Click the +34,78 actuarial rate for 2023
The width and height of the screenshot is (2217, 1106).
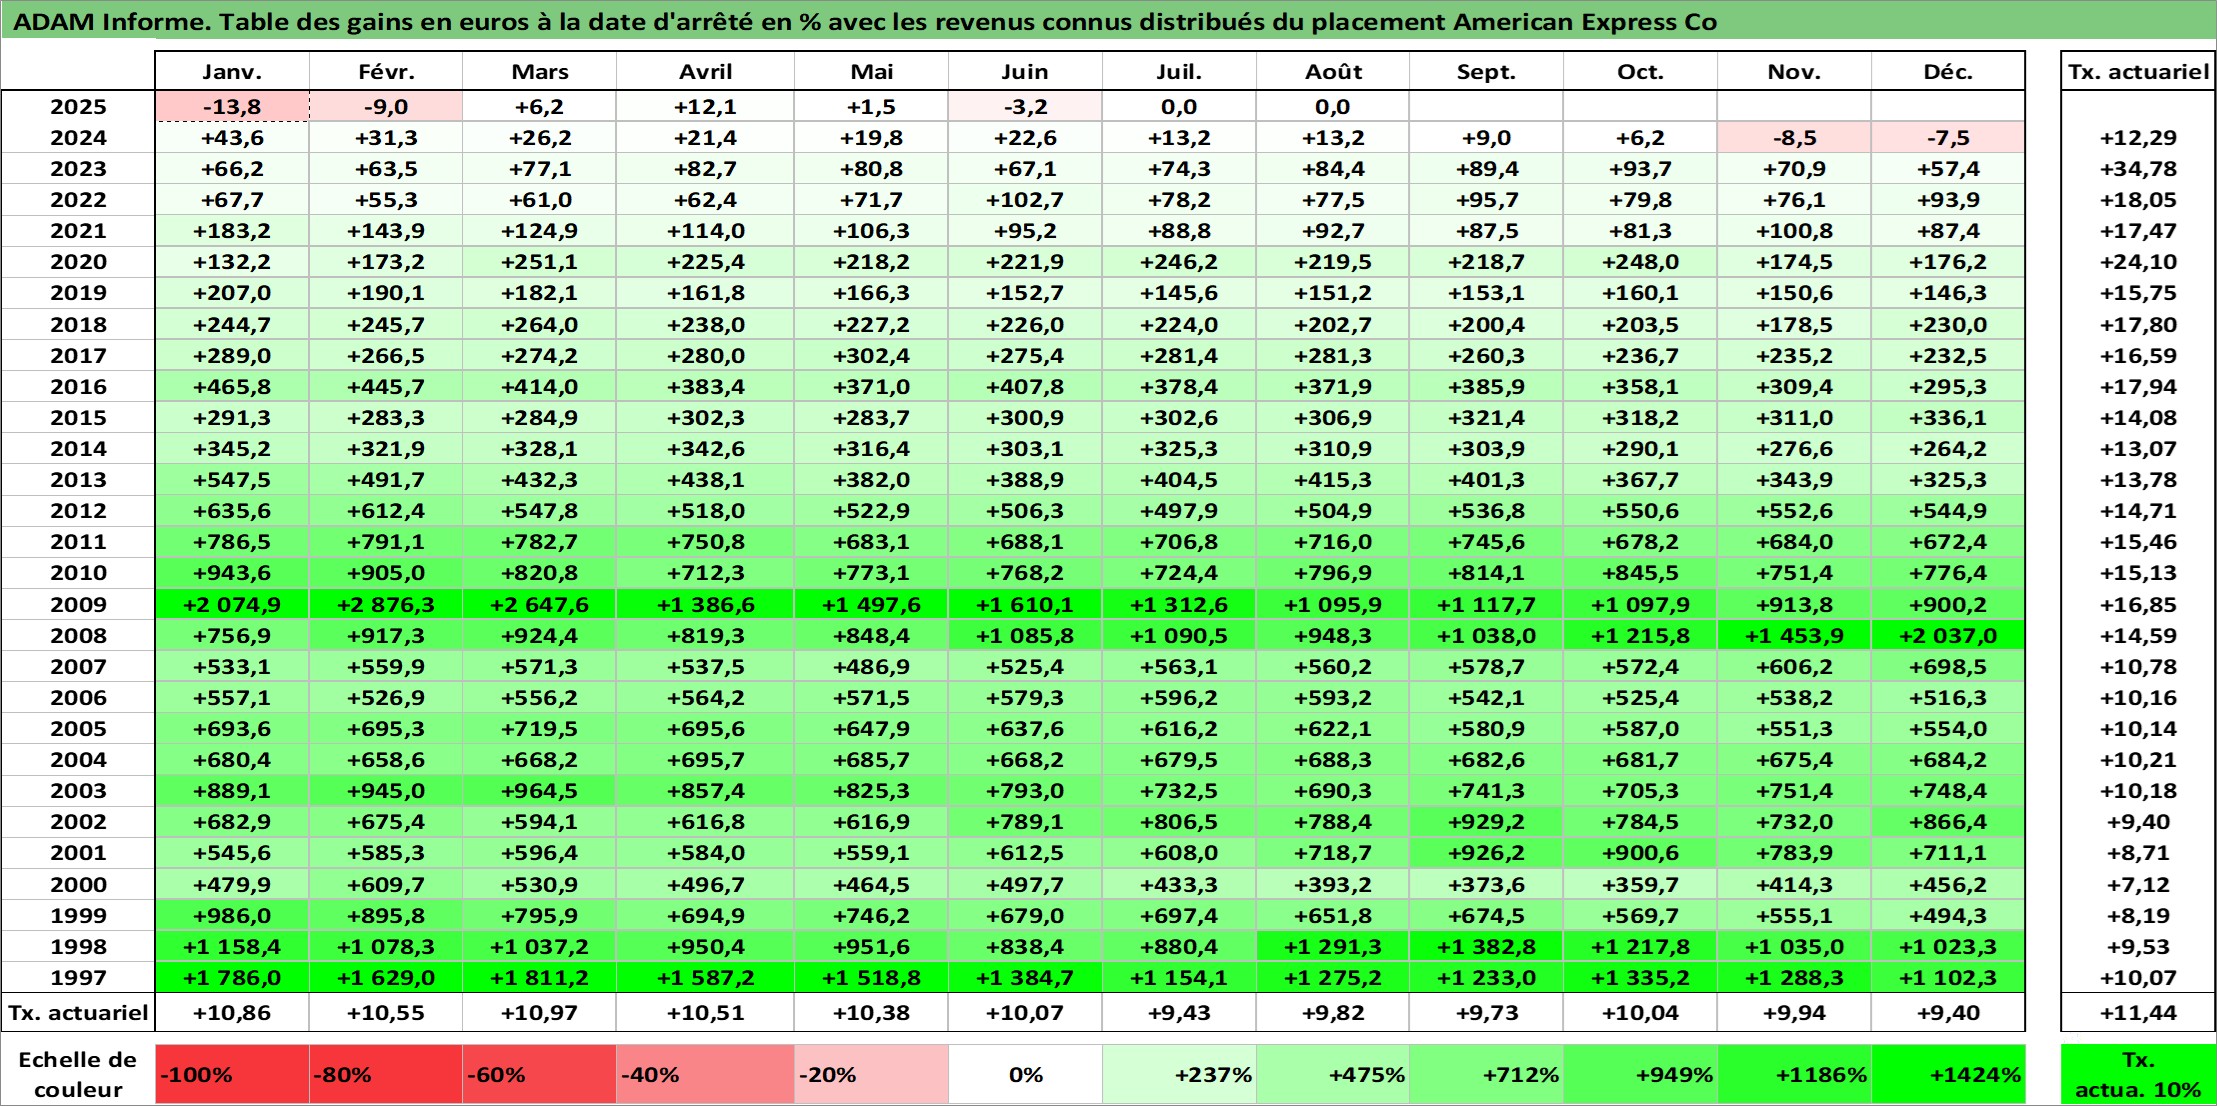pos(2138,168)
